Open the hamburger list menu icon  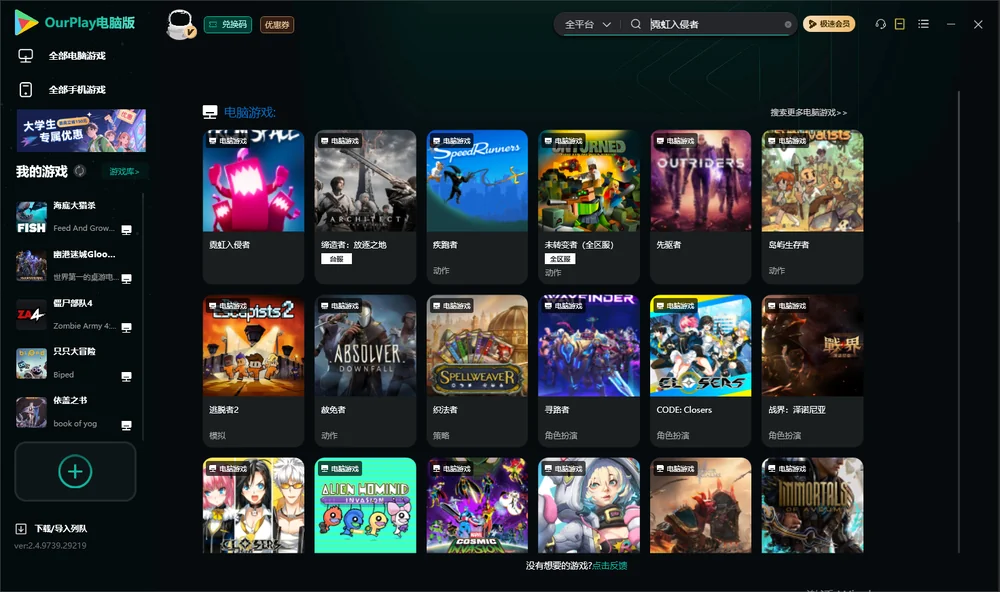[923, 24]
